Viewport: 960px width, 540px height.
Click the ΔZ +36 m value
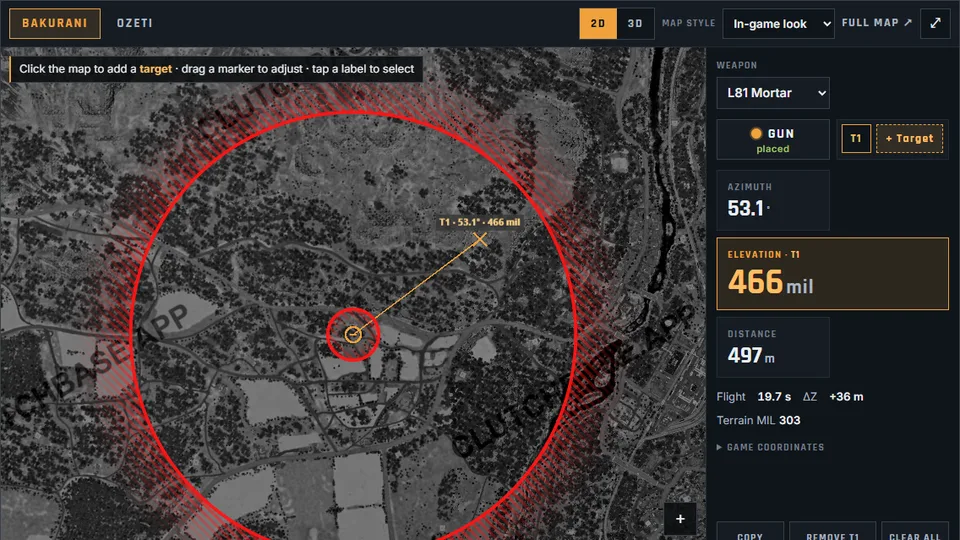click(846, 397)
